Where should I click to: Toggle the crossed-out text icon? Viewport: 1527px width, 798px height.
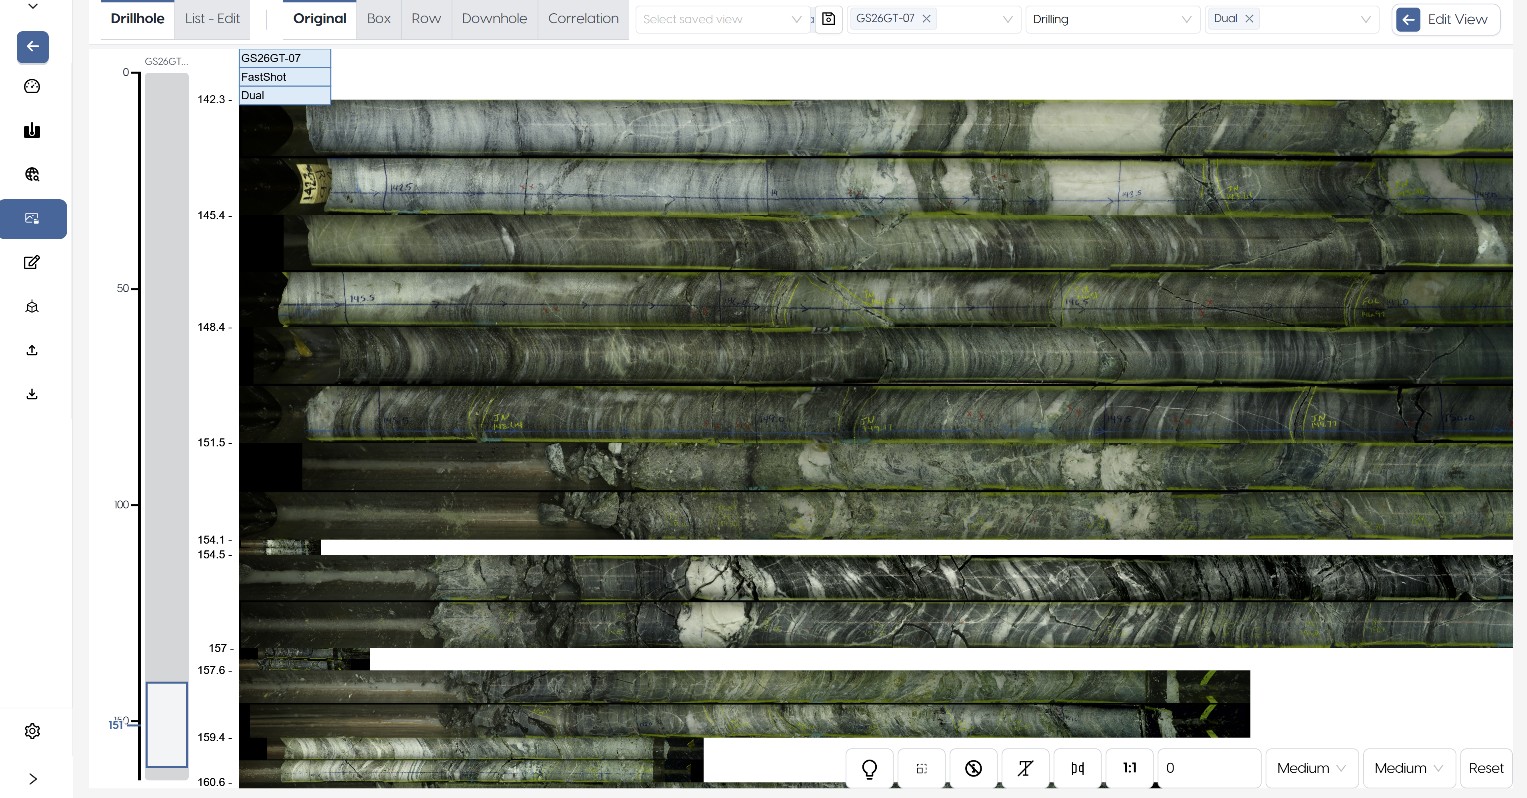[1025, 768]
